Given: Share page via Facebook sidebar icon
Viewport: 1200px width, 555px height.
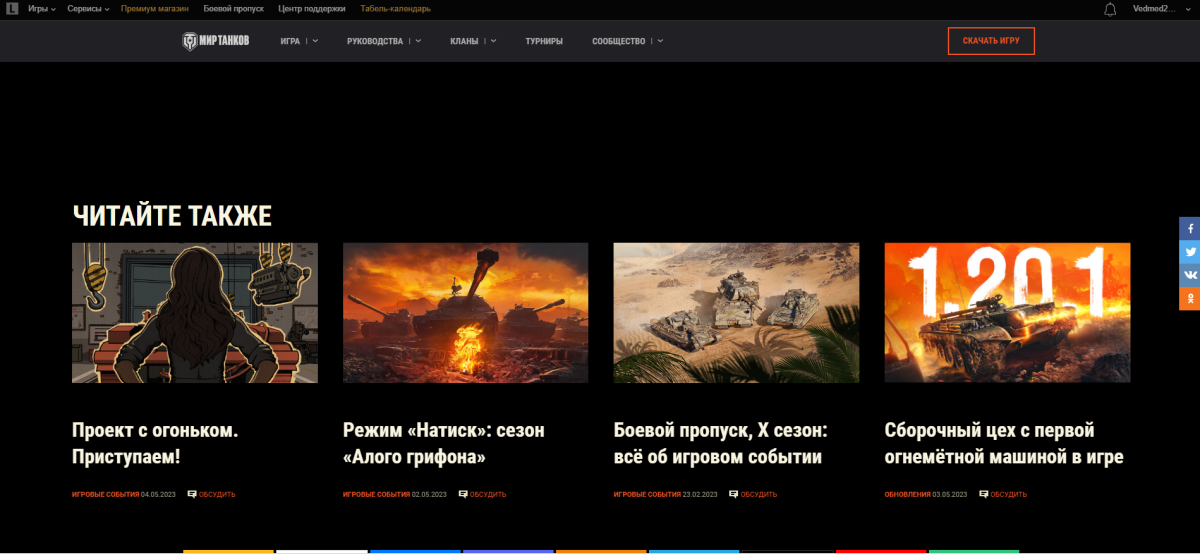Looking at the screenshot, I should point(1190,228).
